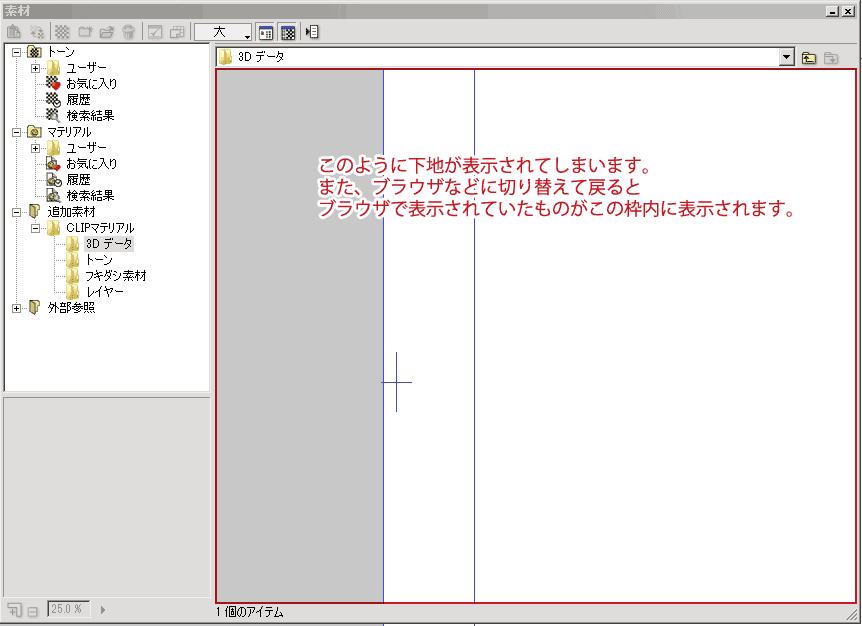Screen dimensions: 862x626
Task: Open the 大 thumbnail size dropdown
Action: (223, 31)
